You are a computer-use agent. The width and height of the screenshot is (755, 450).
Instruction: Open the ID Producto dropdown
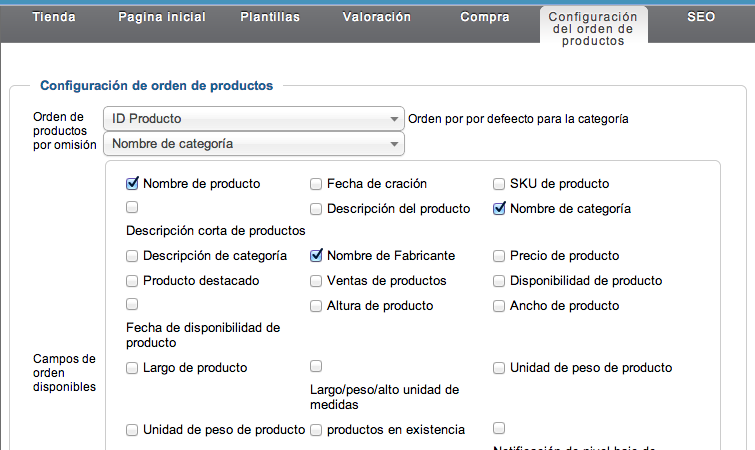coord(254,118)
